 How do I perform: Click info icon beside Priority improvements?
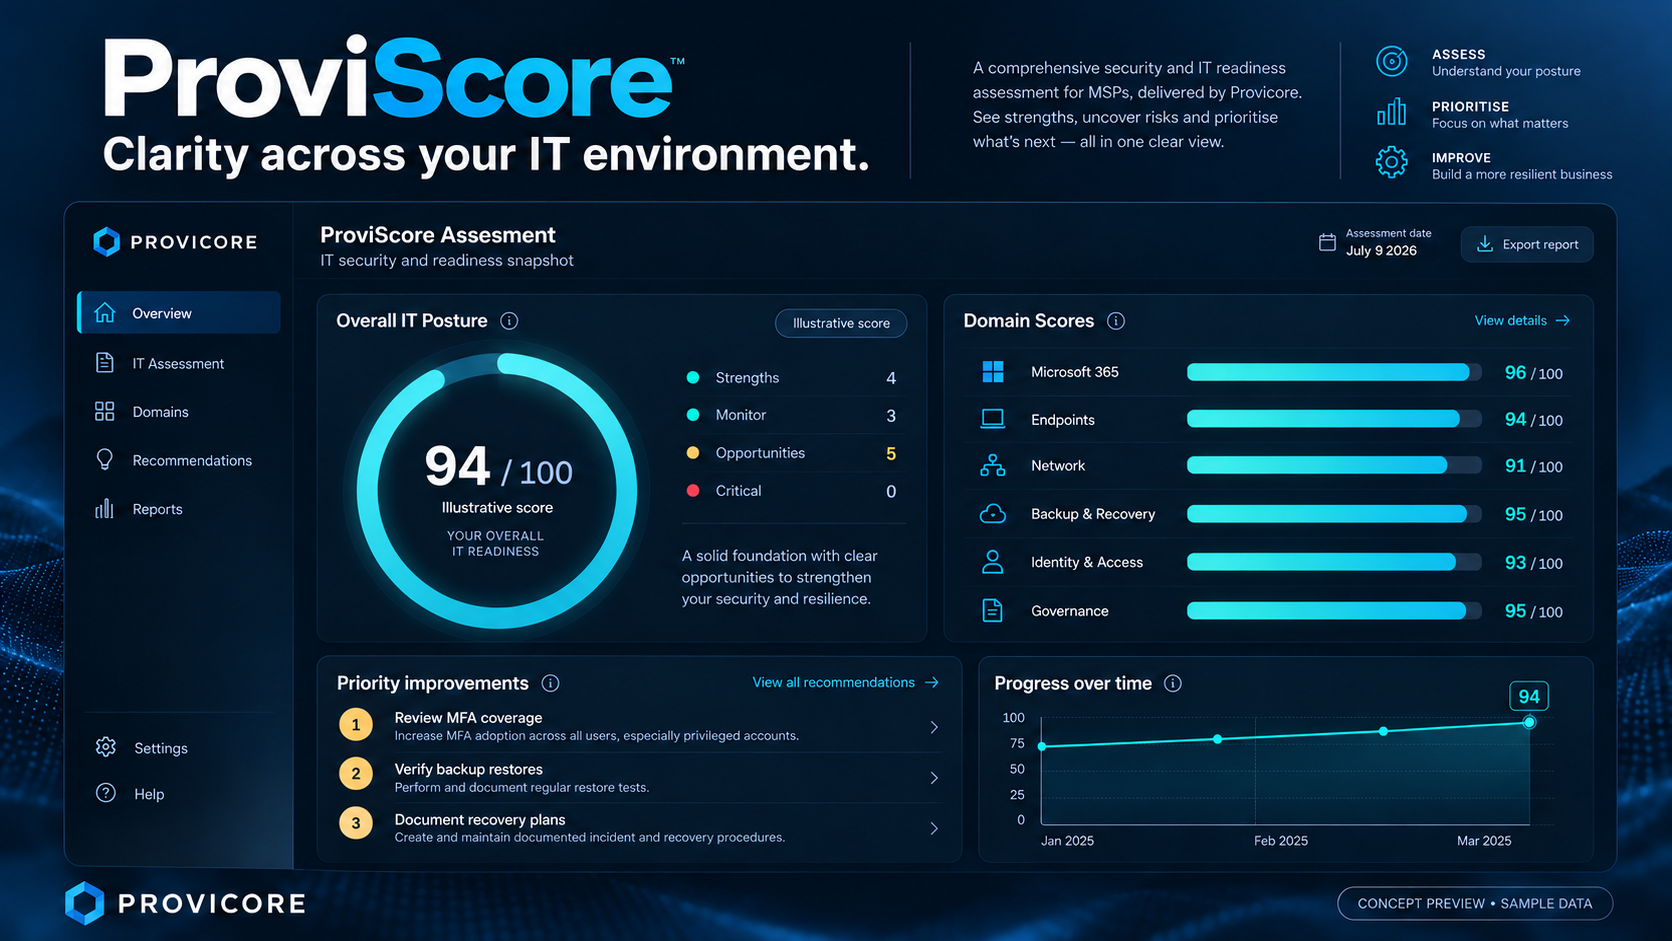coord(550,683)
